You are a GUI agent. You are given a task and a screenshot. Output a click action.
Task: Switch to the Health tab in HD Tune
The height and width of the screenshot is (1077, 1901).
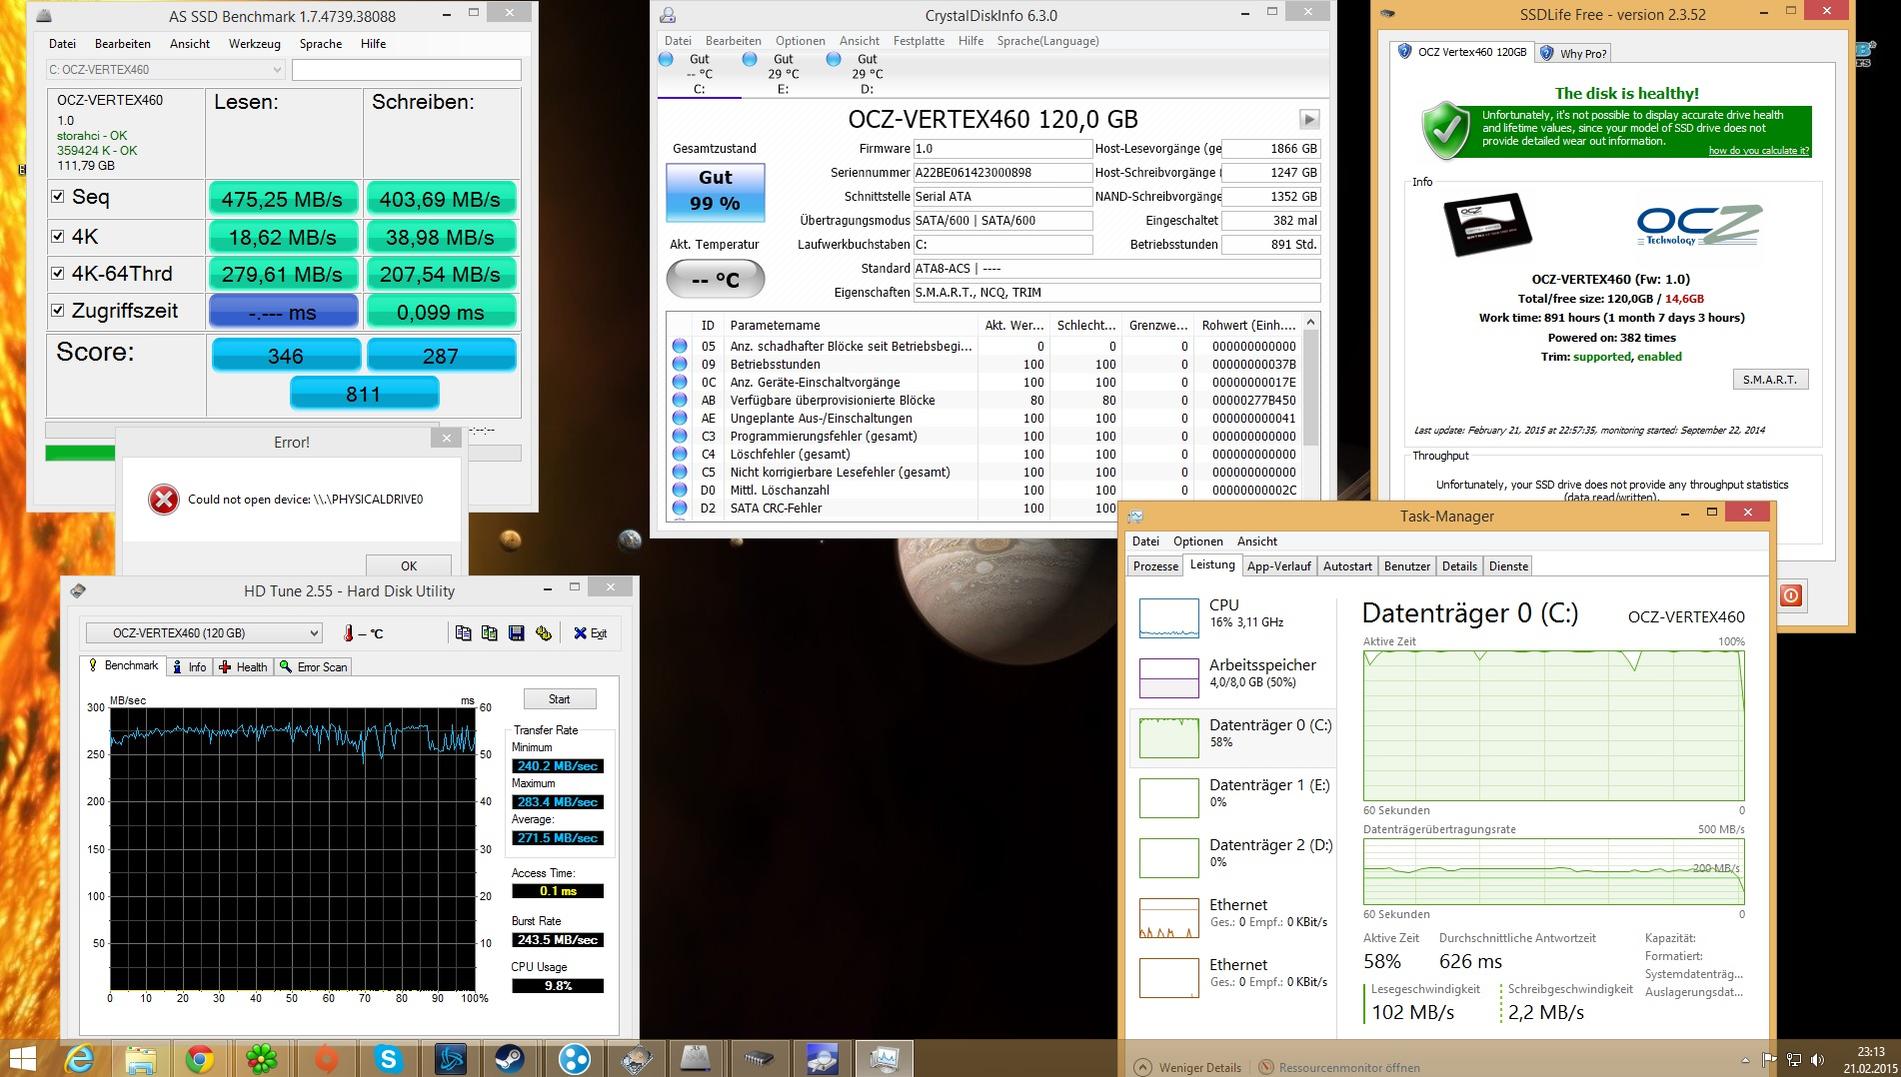click(x=243, y=667)
